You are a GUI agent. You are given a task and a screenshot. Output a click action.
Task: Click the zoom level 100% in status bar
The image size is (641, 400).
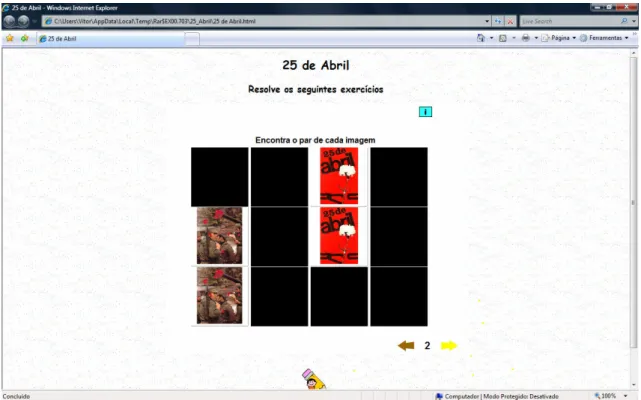click(x=606, y=396)
